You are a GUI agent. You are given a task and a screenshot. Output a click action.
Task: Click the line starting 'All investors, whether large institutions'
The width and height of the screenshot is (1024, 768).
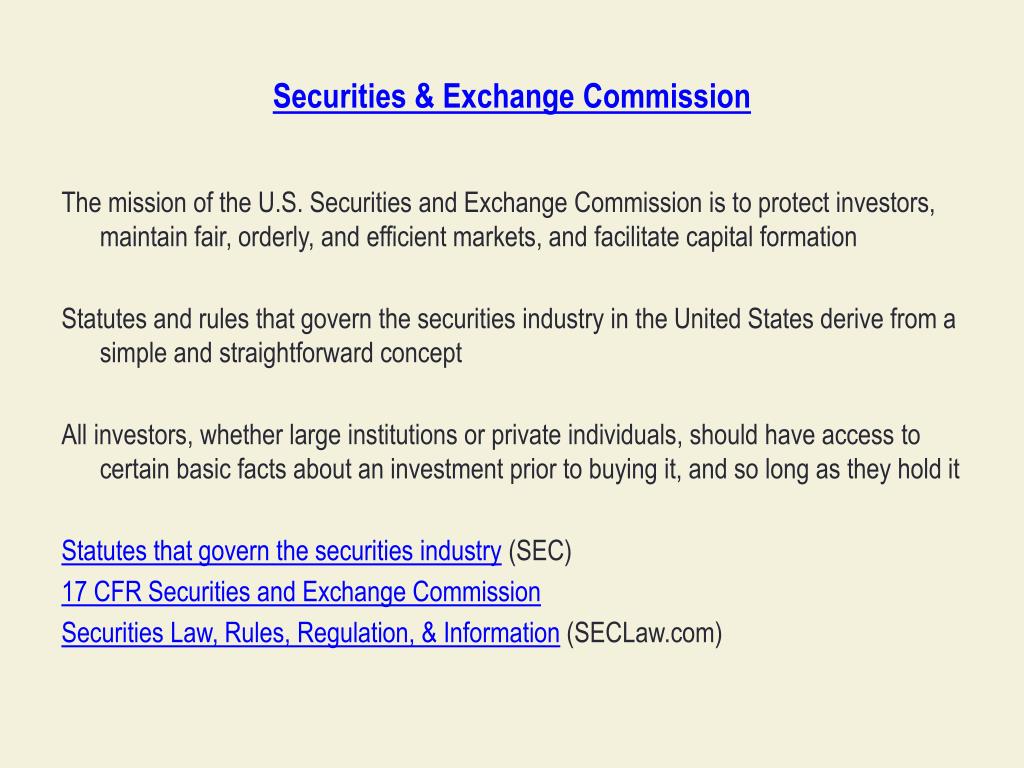pyautogui.click(x=490, y=435)
